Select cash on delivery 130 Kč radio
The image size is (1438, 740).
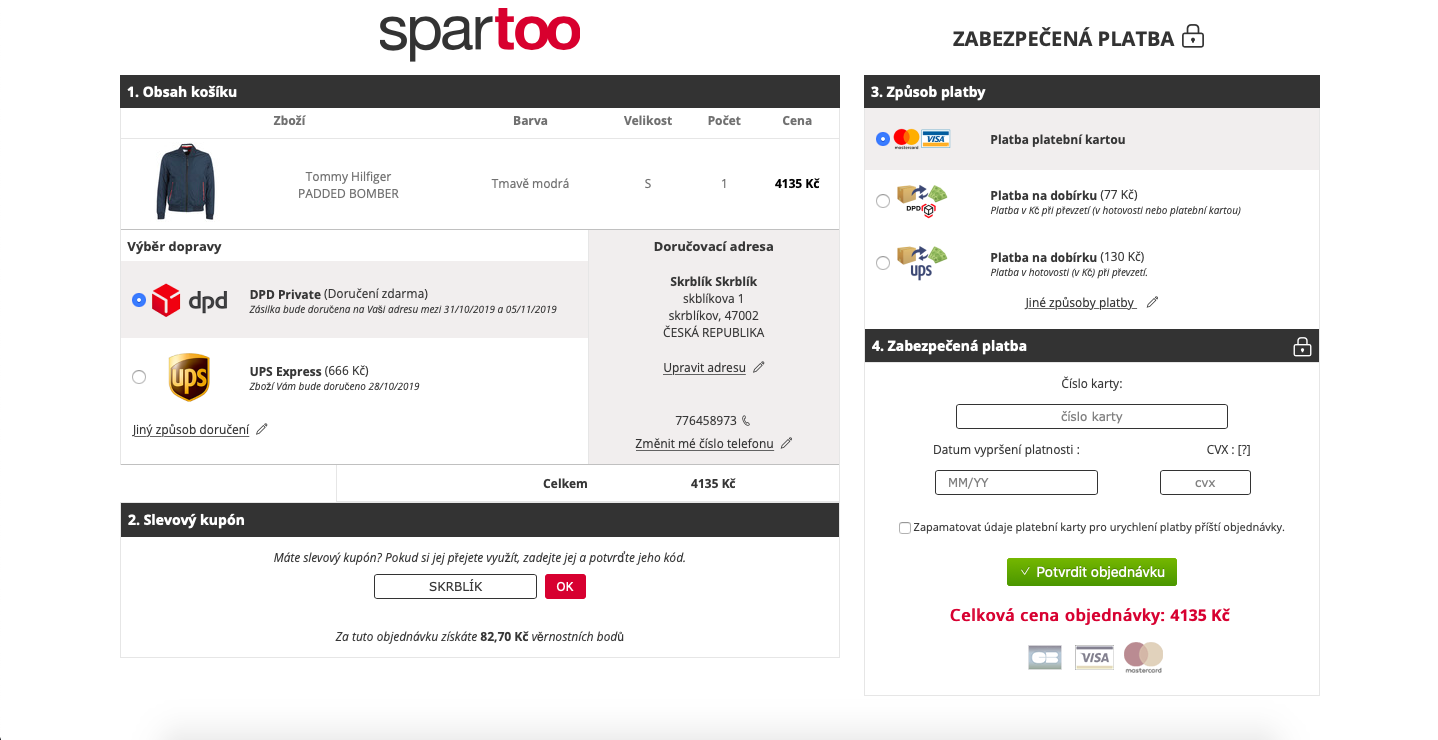(882, 263)
